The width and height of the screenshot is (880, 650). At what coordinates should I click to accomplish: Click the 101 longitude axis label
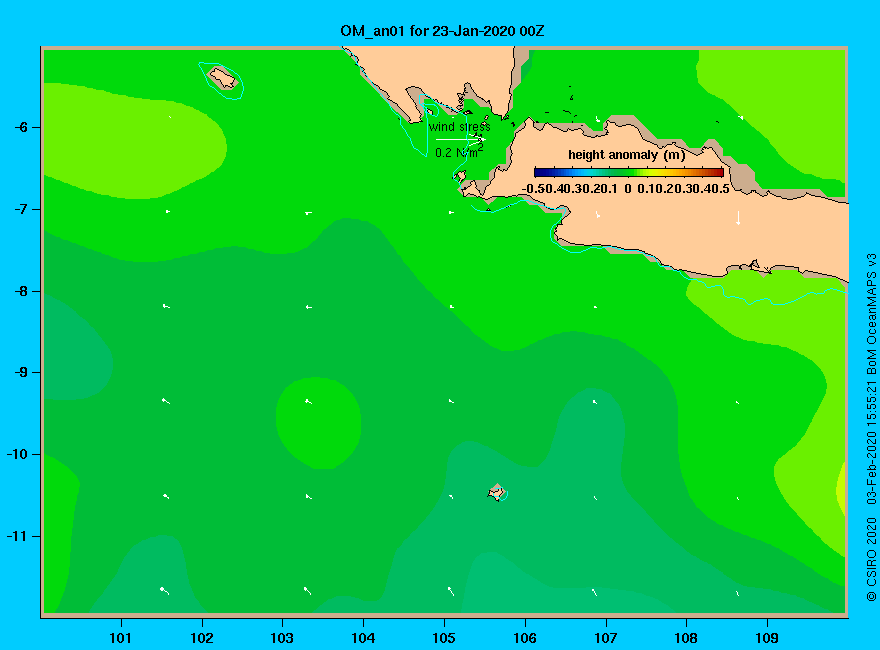[121, 638]
